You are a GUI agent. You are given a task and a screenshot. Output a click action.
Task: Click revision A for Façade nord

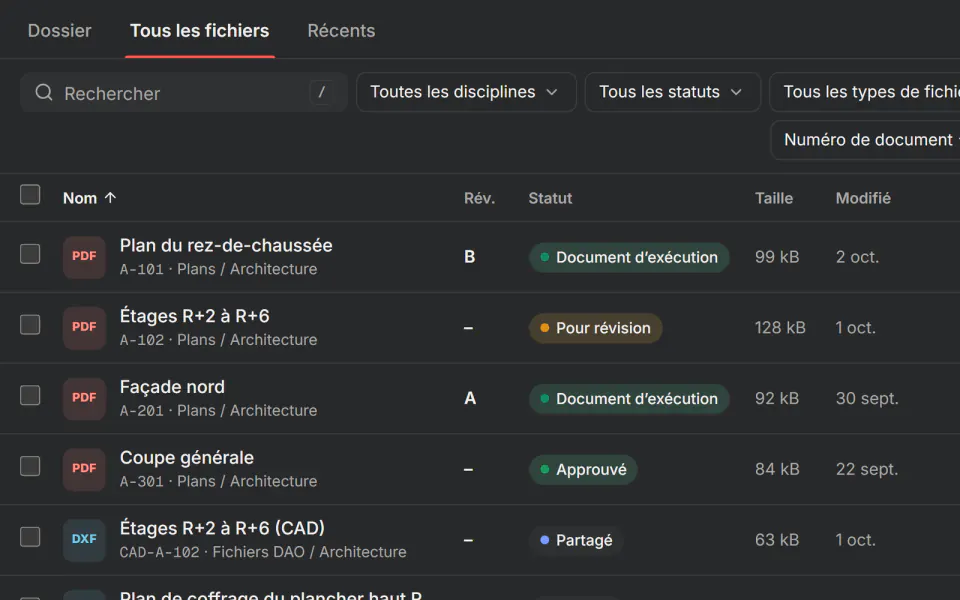[x=470, y=399]
